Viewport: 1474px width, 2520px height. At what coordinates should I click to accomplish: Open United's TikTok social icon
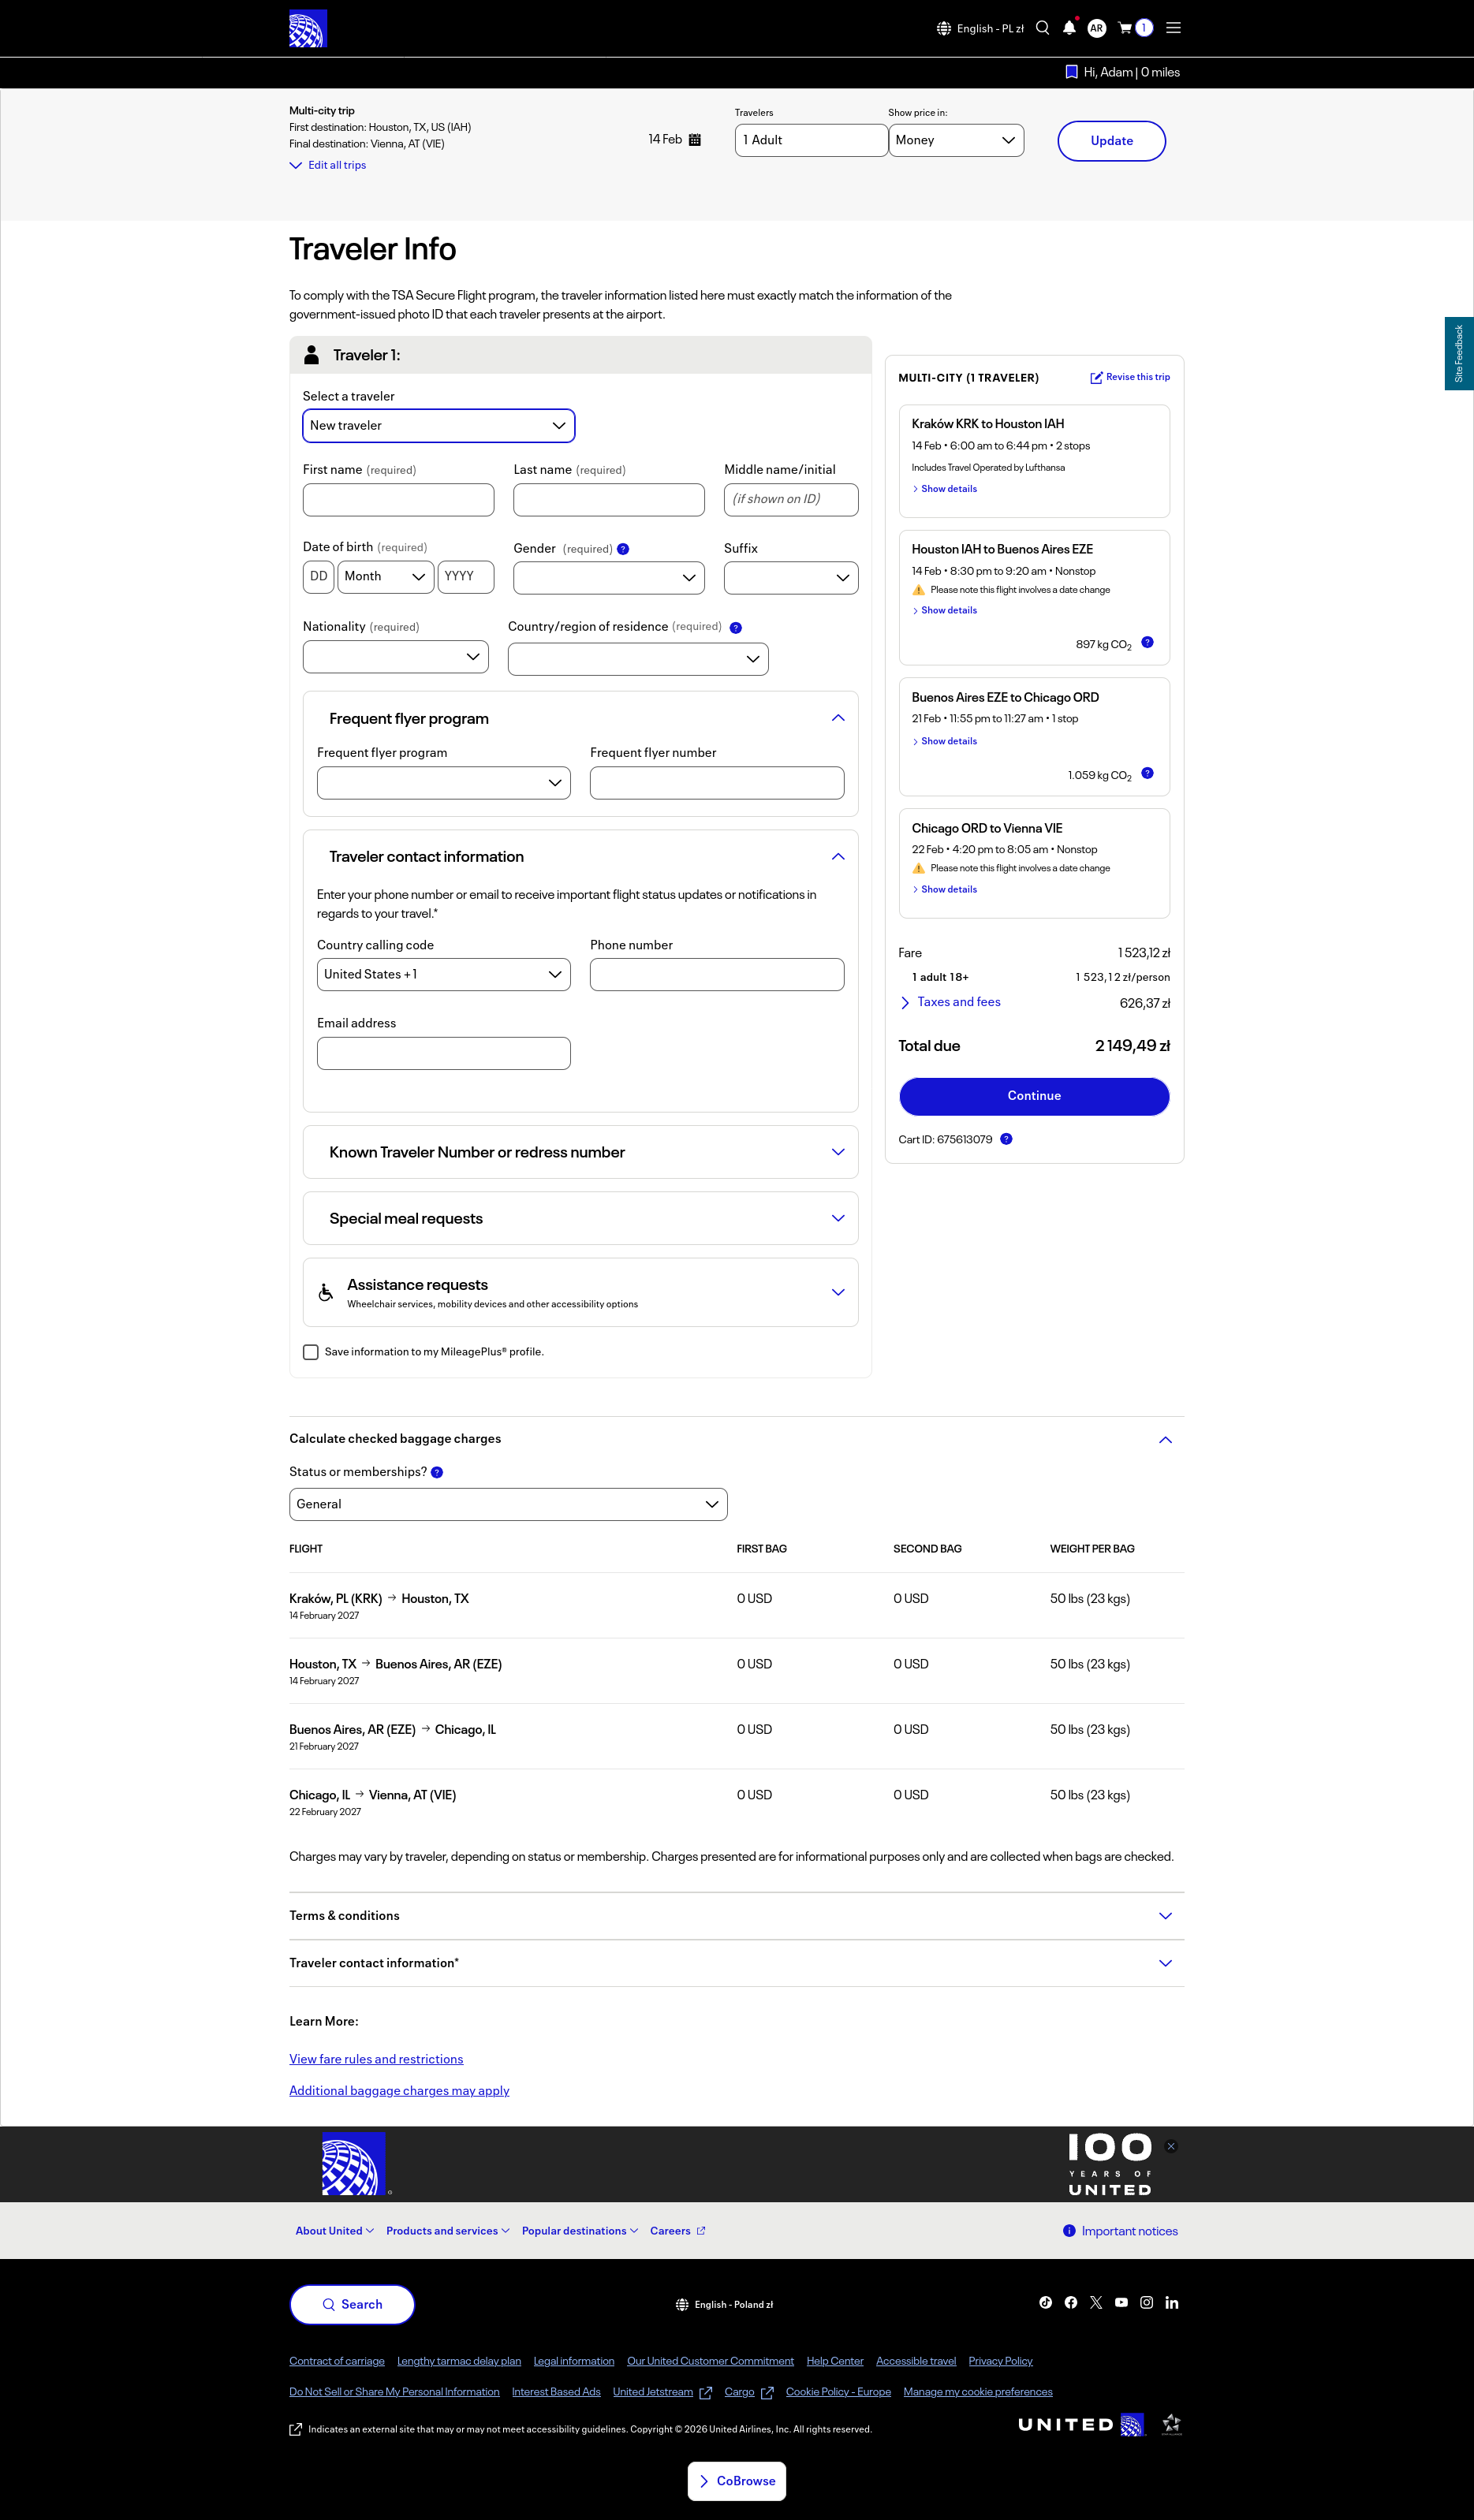click(1046, 2302)
